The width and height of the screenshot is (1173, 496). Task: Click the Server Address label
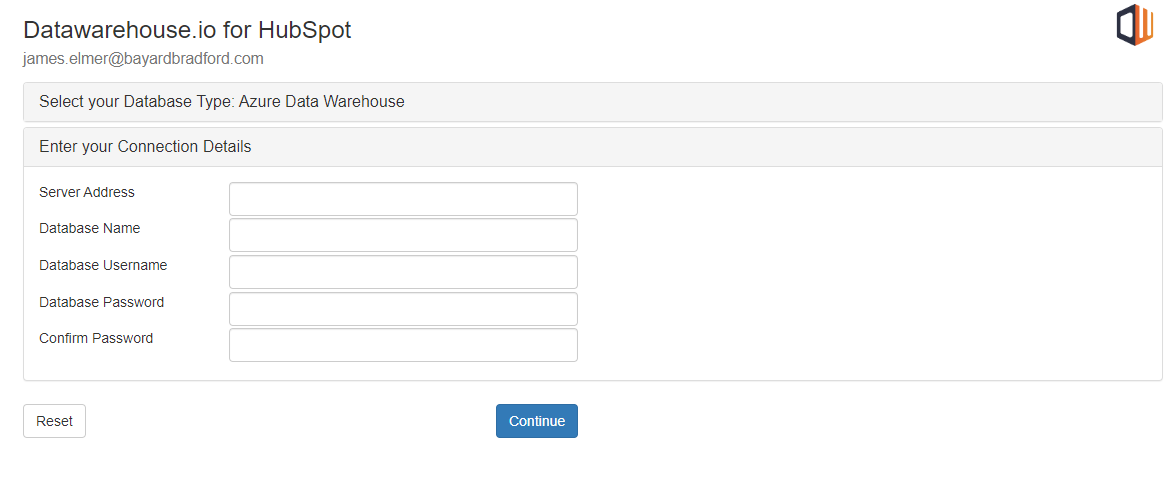tap(87, 192)
